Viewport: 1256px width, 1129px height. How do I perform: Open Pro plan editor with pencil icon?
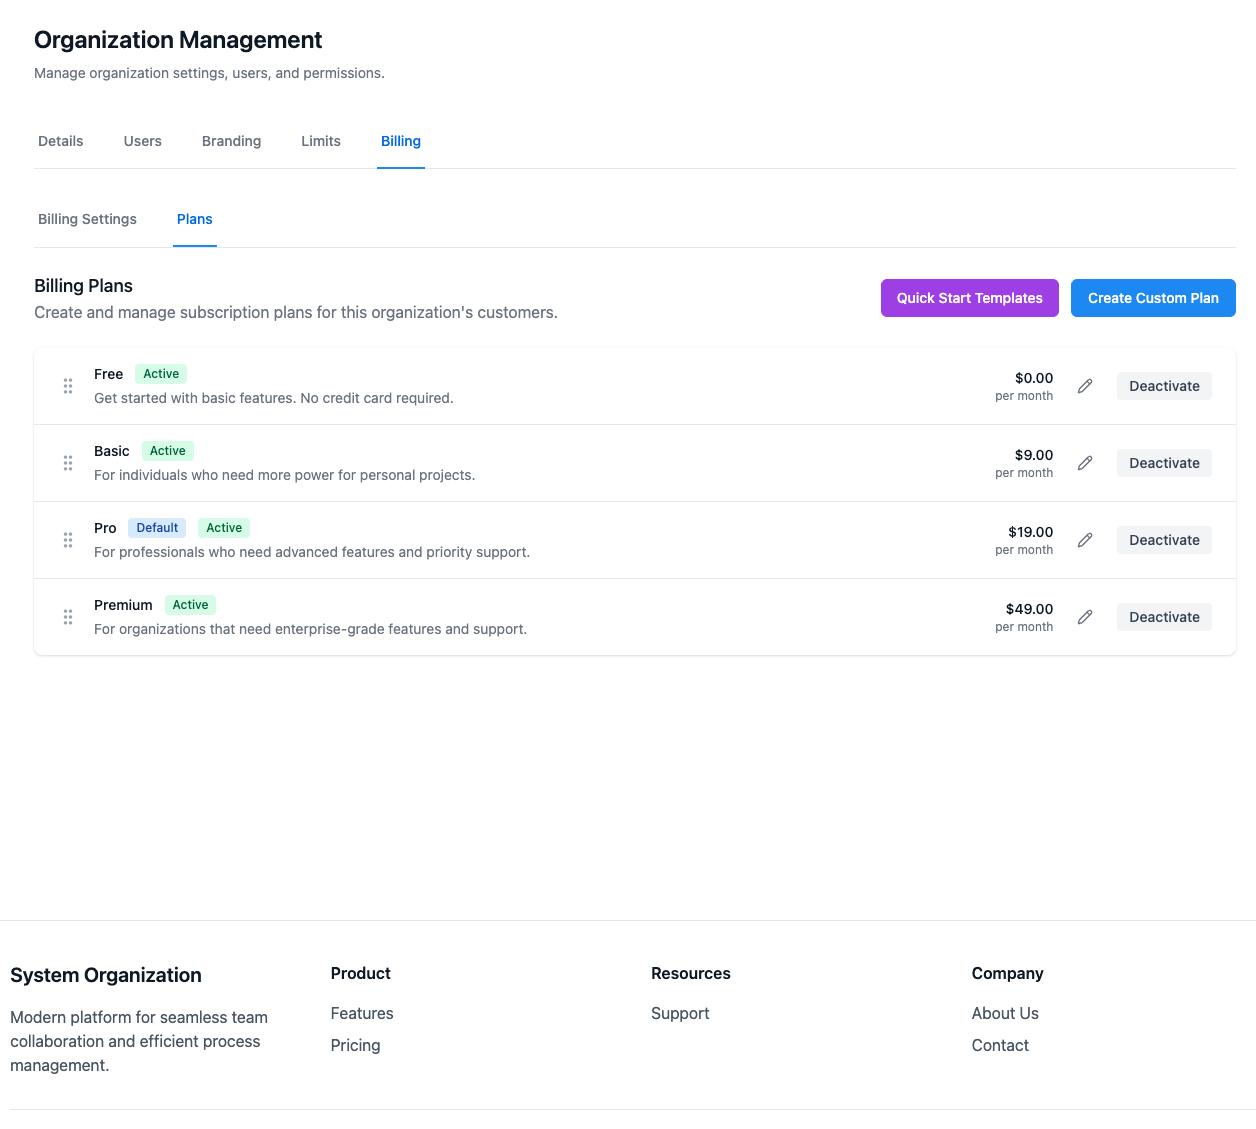[x=1085, y=540]
